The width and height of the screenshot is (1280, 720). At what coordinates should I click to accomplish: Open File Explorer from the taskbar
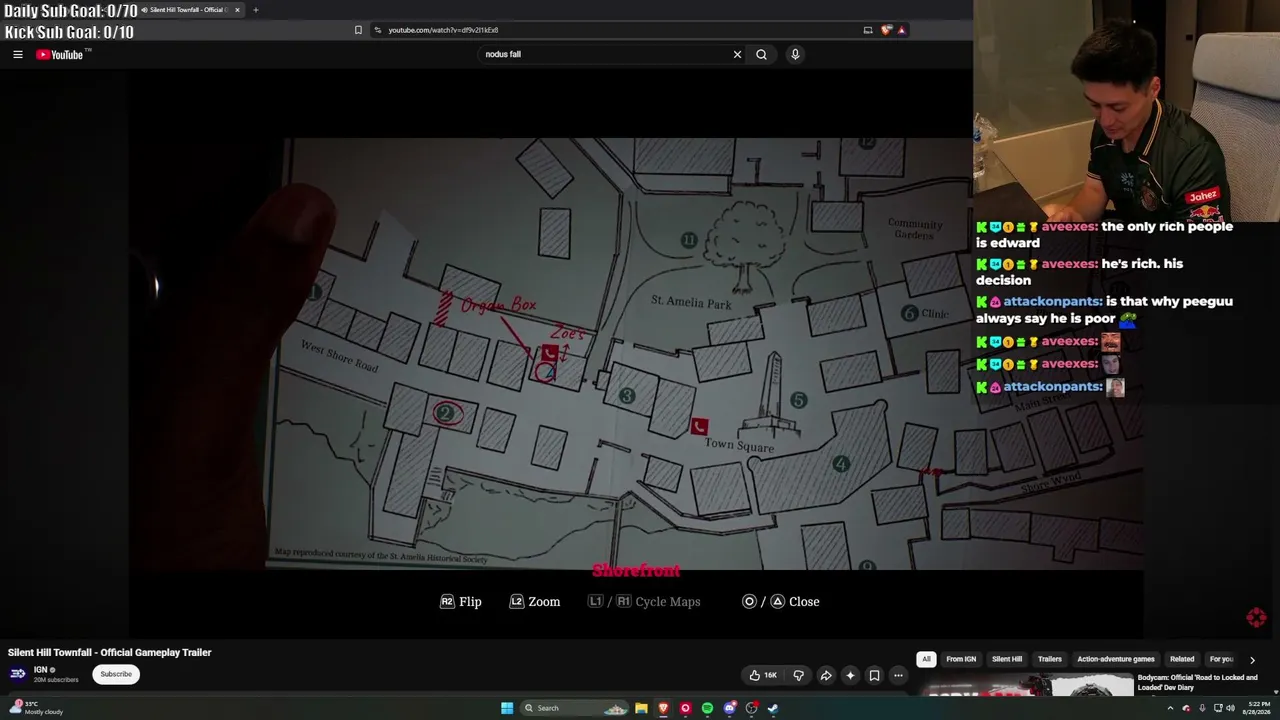tap(641, 708)
